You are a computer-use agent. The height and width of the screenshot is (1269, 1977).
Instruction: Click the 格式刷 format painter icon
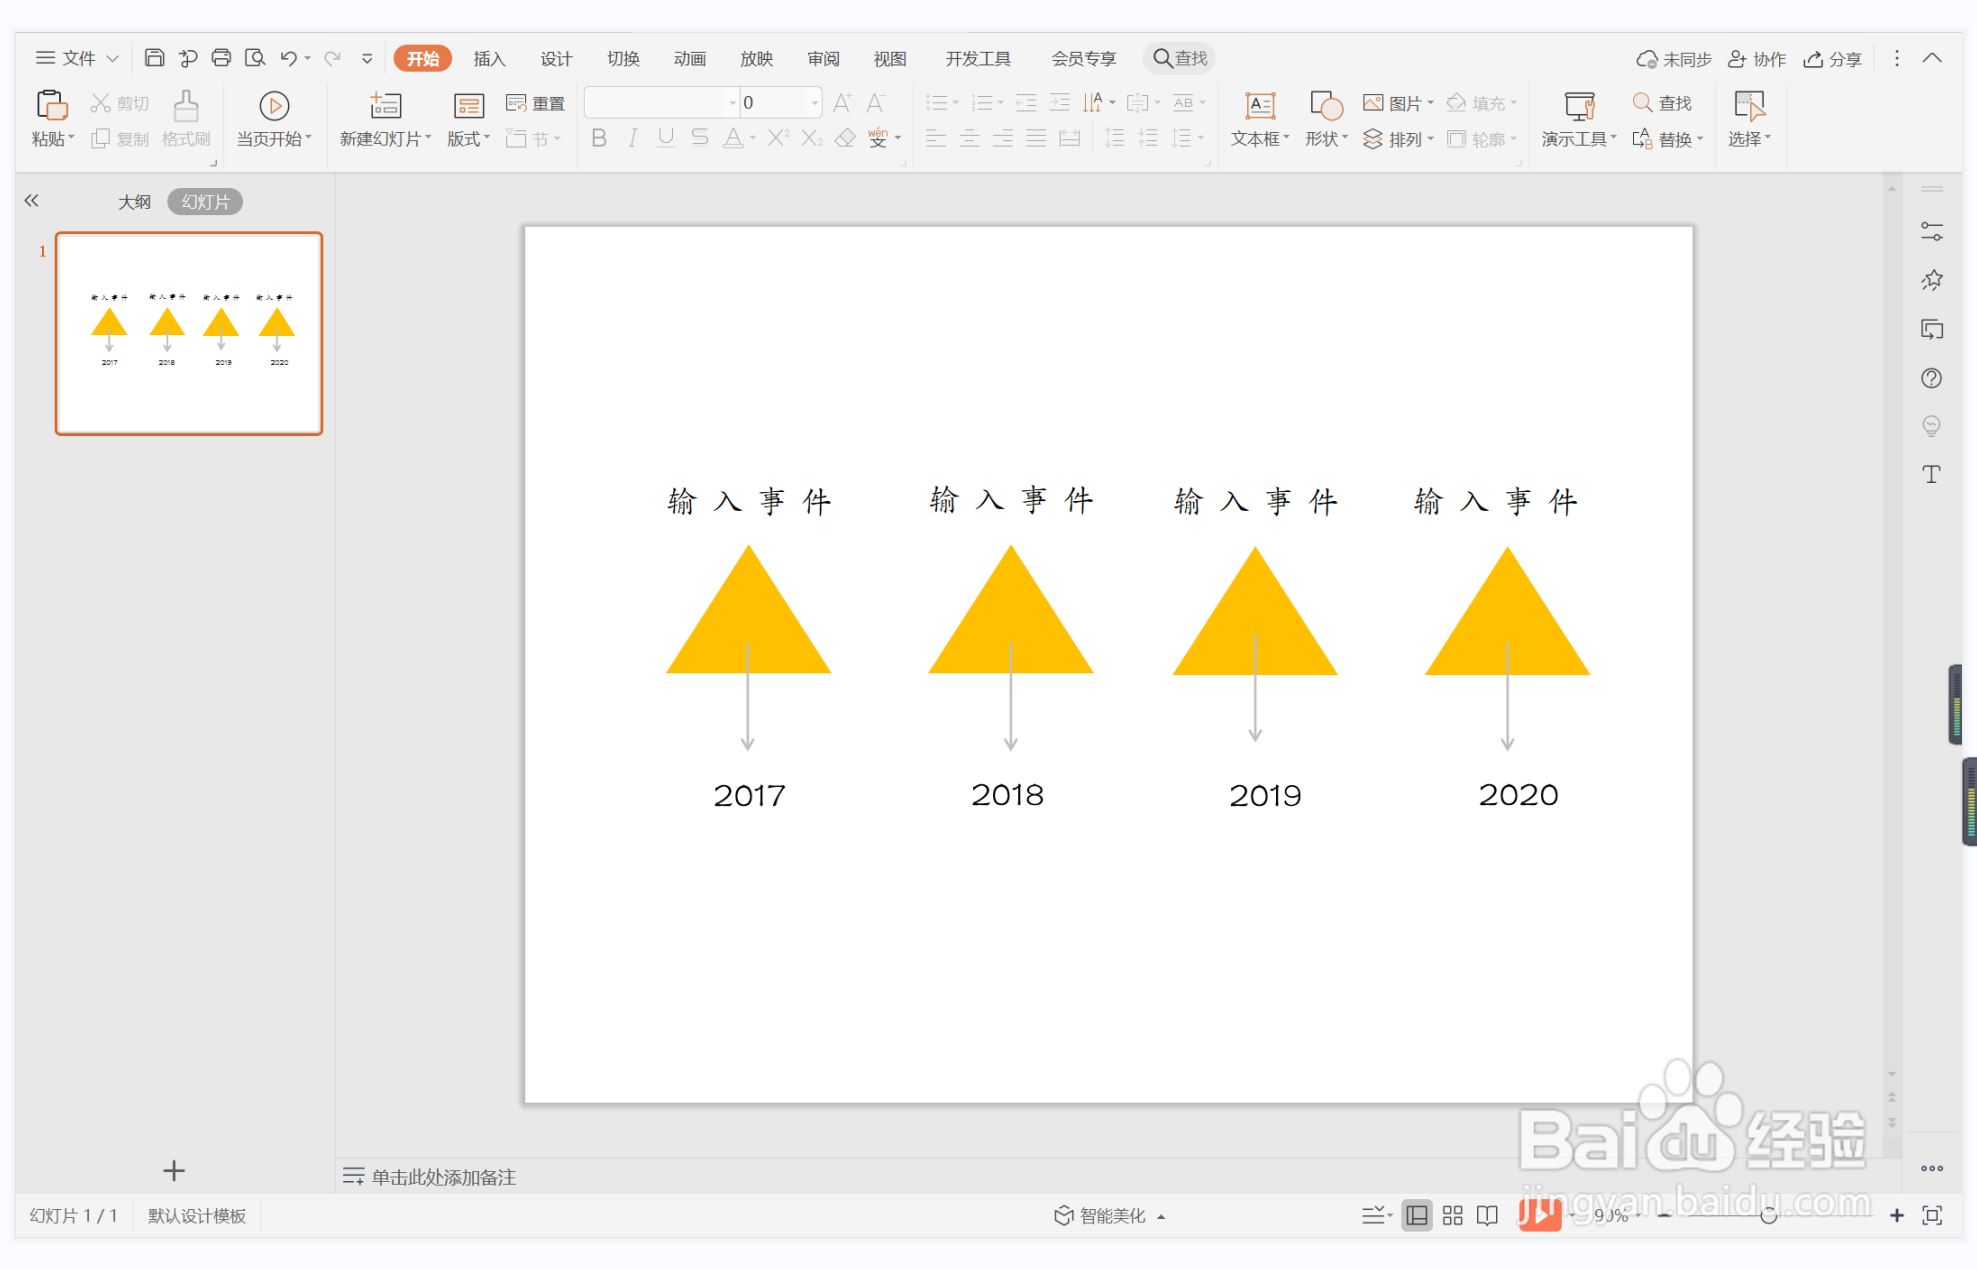tap(186, 118)
